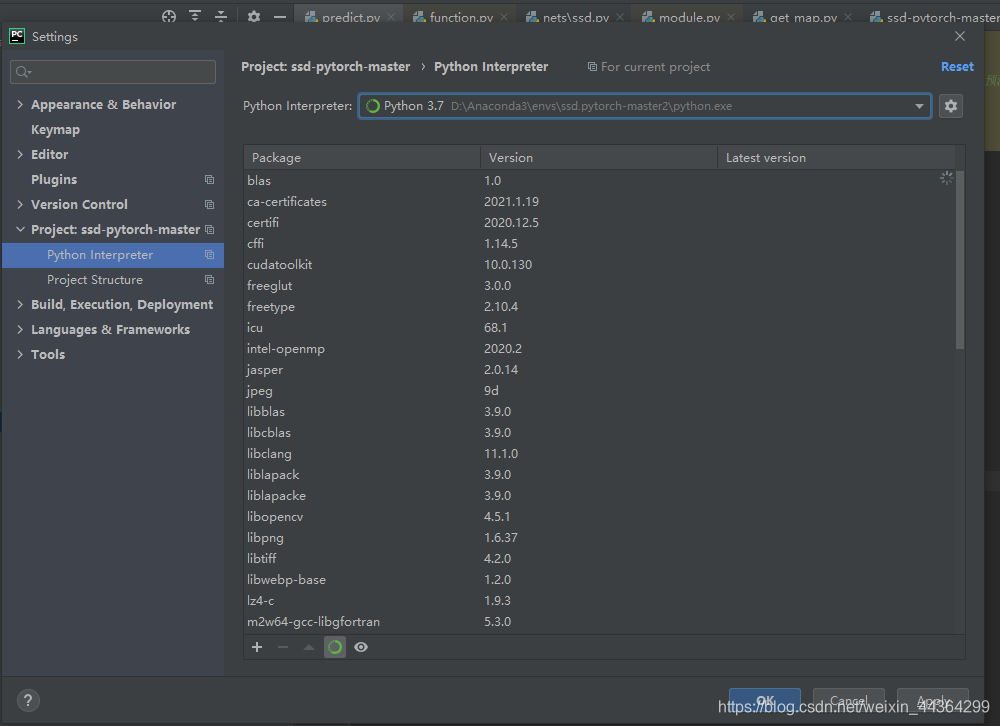Click the loading spinner icon in package list
1000x726 pixels.
(x=946, y=178)
